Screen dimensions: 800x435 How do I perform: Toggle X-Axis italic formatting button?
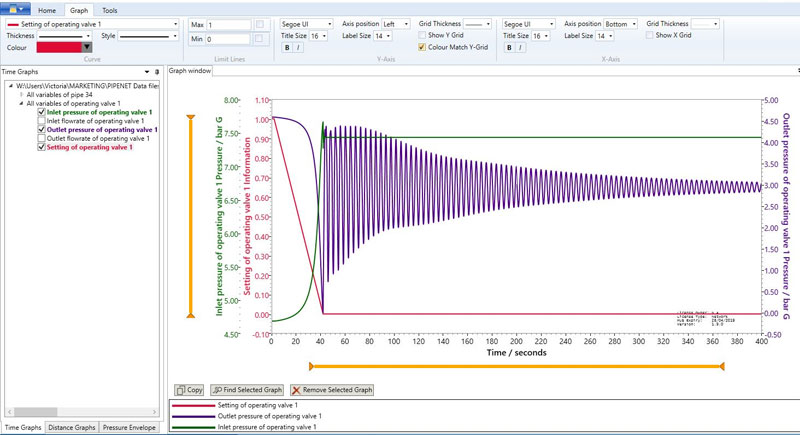(520, 47)
